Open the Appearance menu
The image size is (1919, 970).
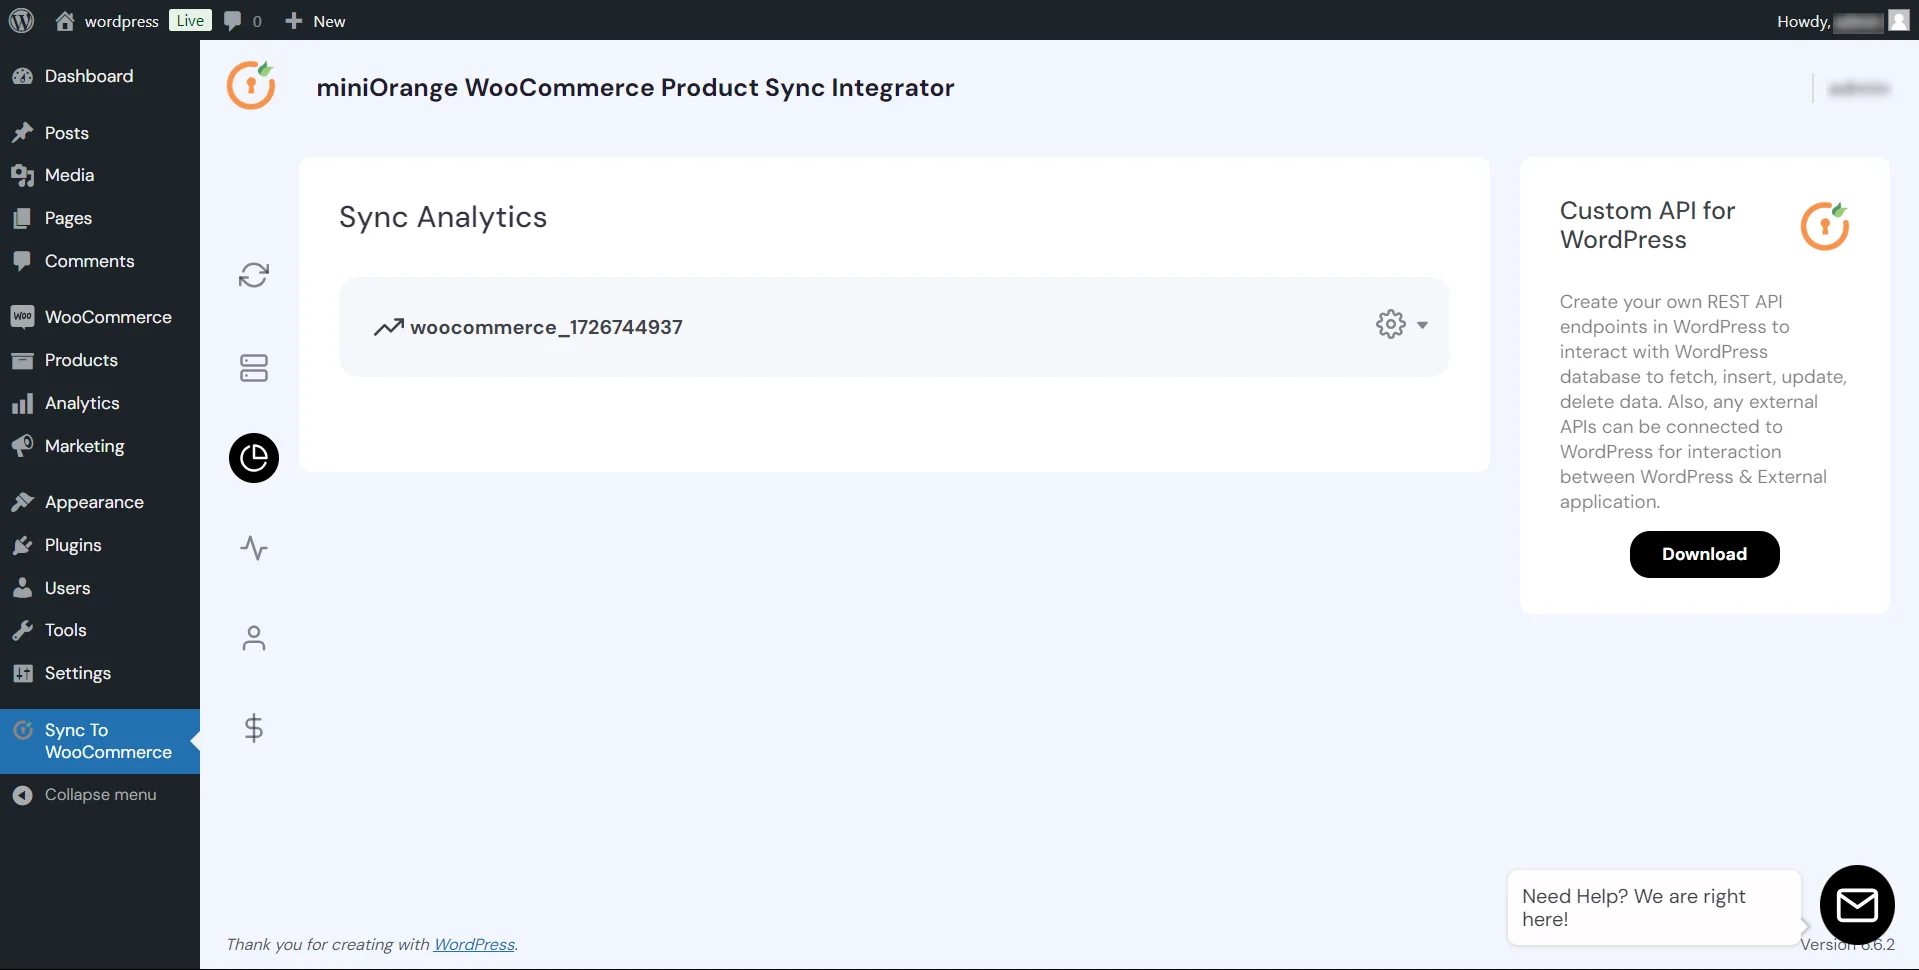(100, 502)
